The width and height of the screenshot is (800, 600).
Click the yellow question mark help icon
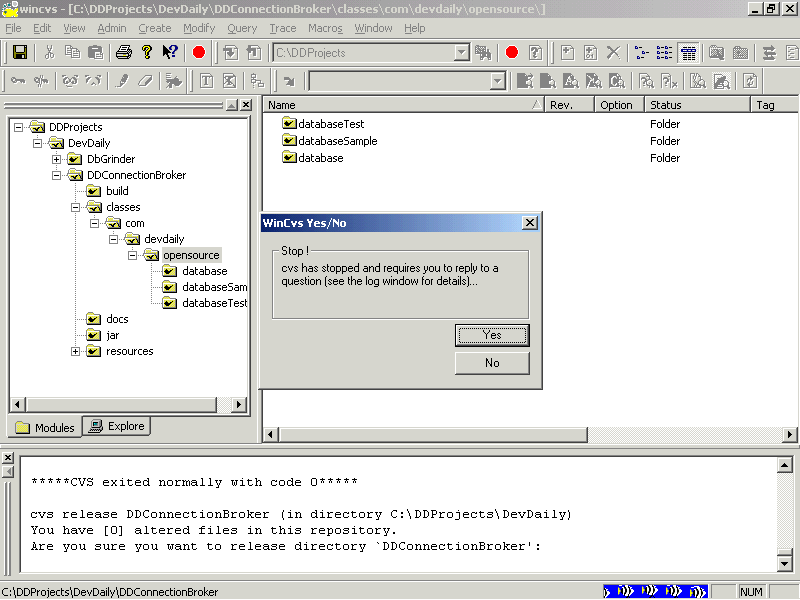coord(147,53)
